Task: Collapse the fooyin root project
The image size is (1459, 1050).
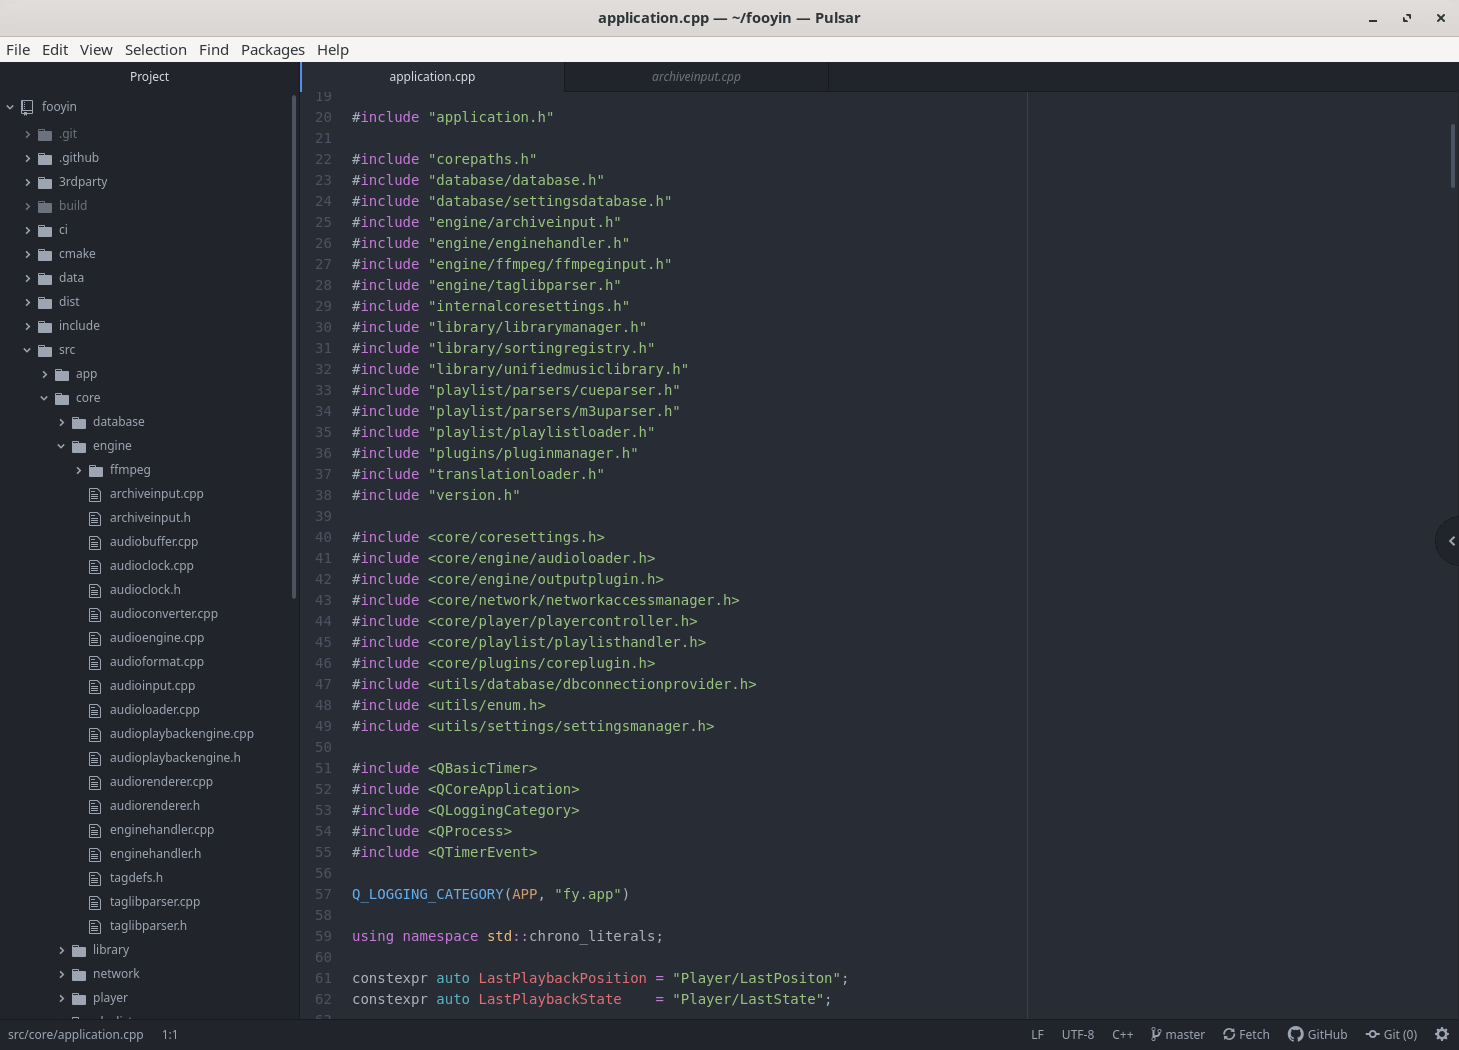Action: [x=10, y=107]
